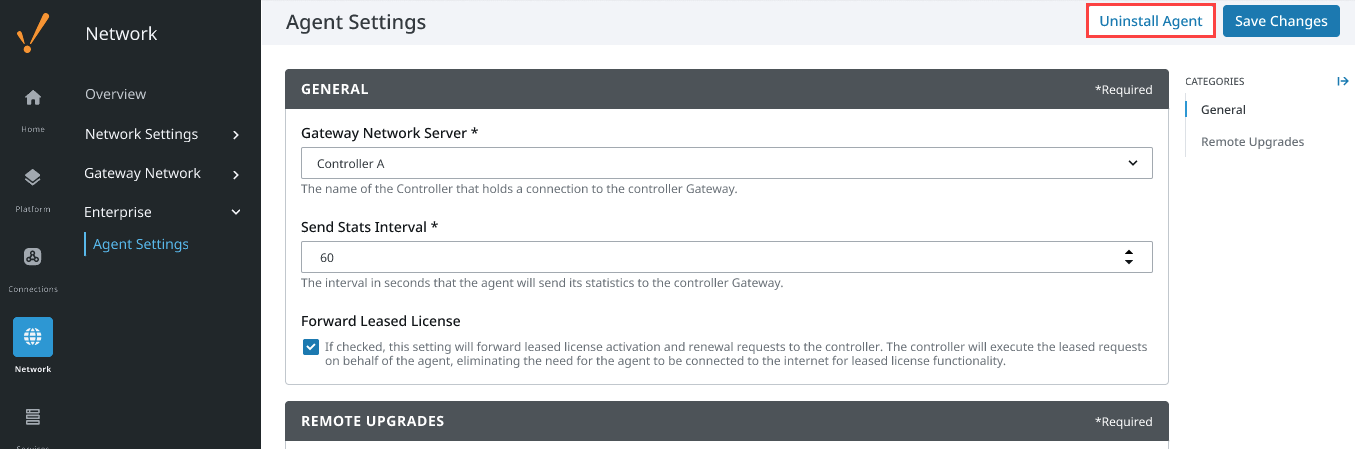Select Agent Settings in the sidebar
The height and width of the screenshot is (449, 1355).
tap(141, 244)
